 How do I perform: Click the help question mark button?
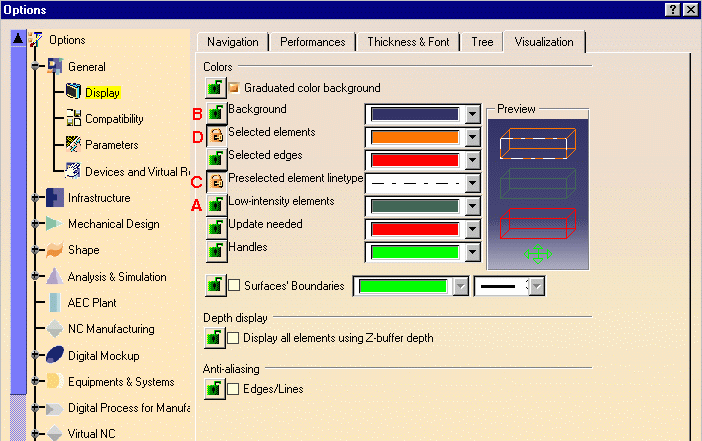coord(671,9)
